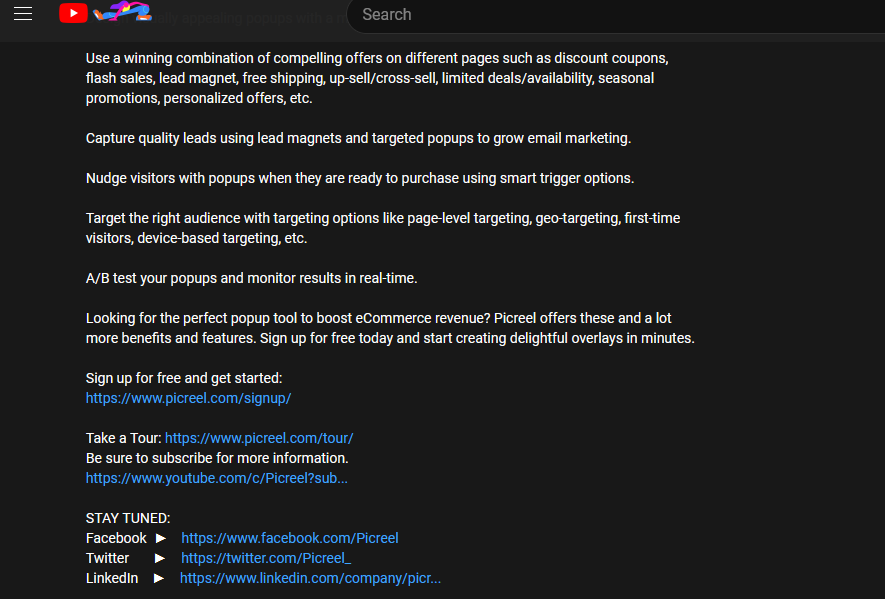Open the picreel.com/signup link
Screen dimensions: 885x599
coord(189,398)
